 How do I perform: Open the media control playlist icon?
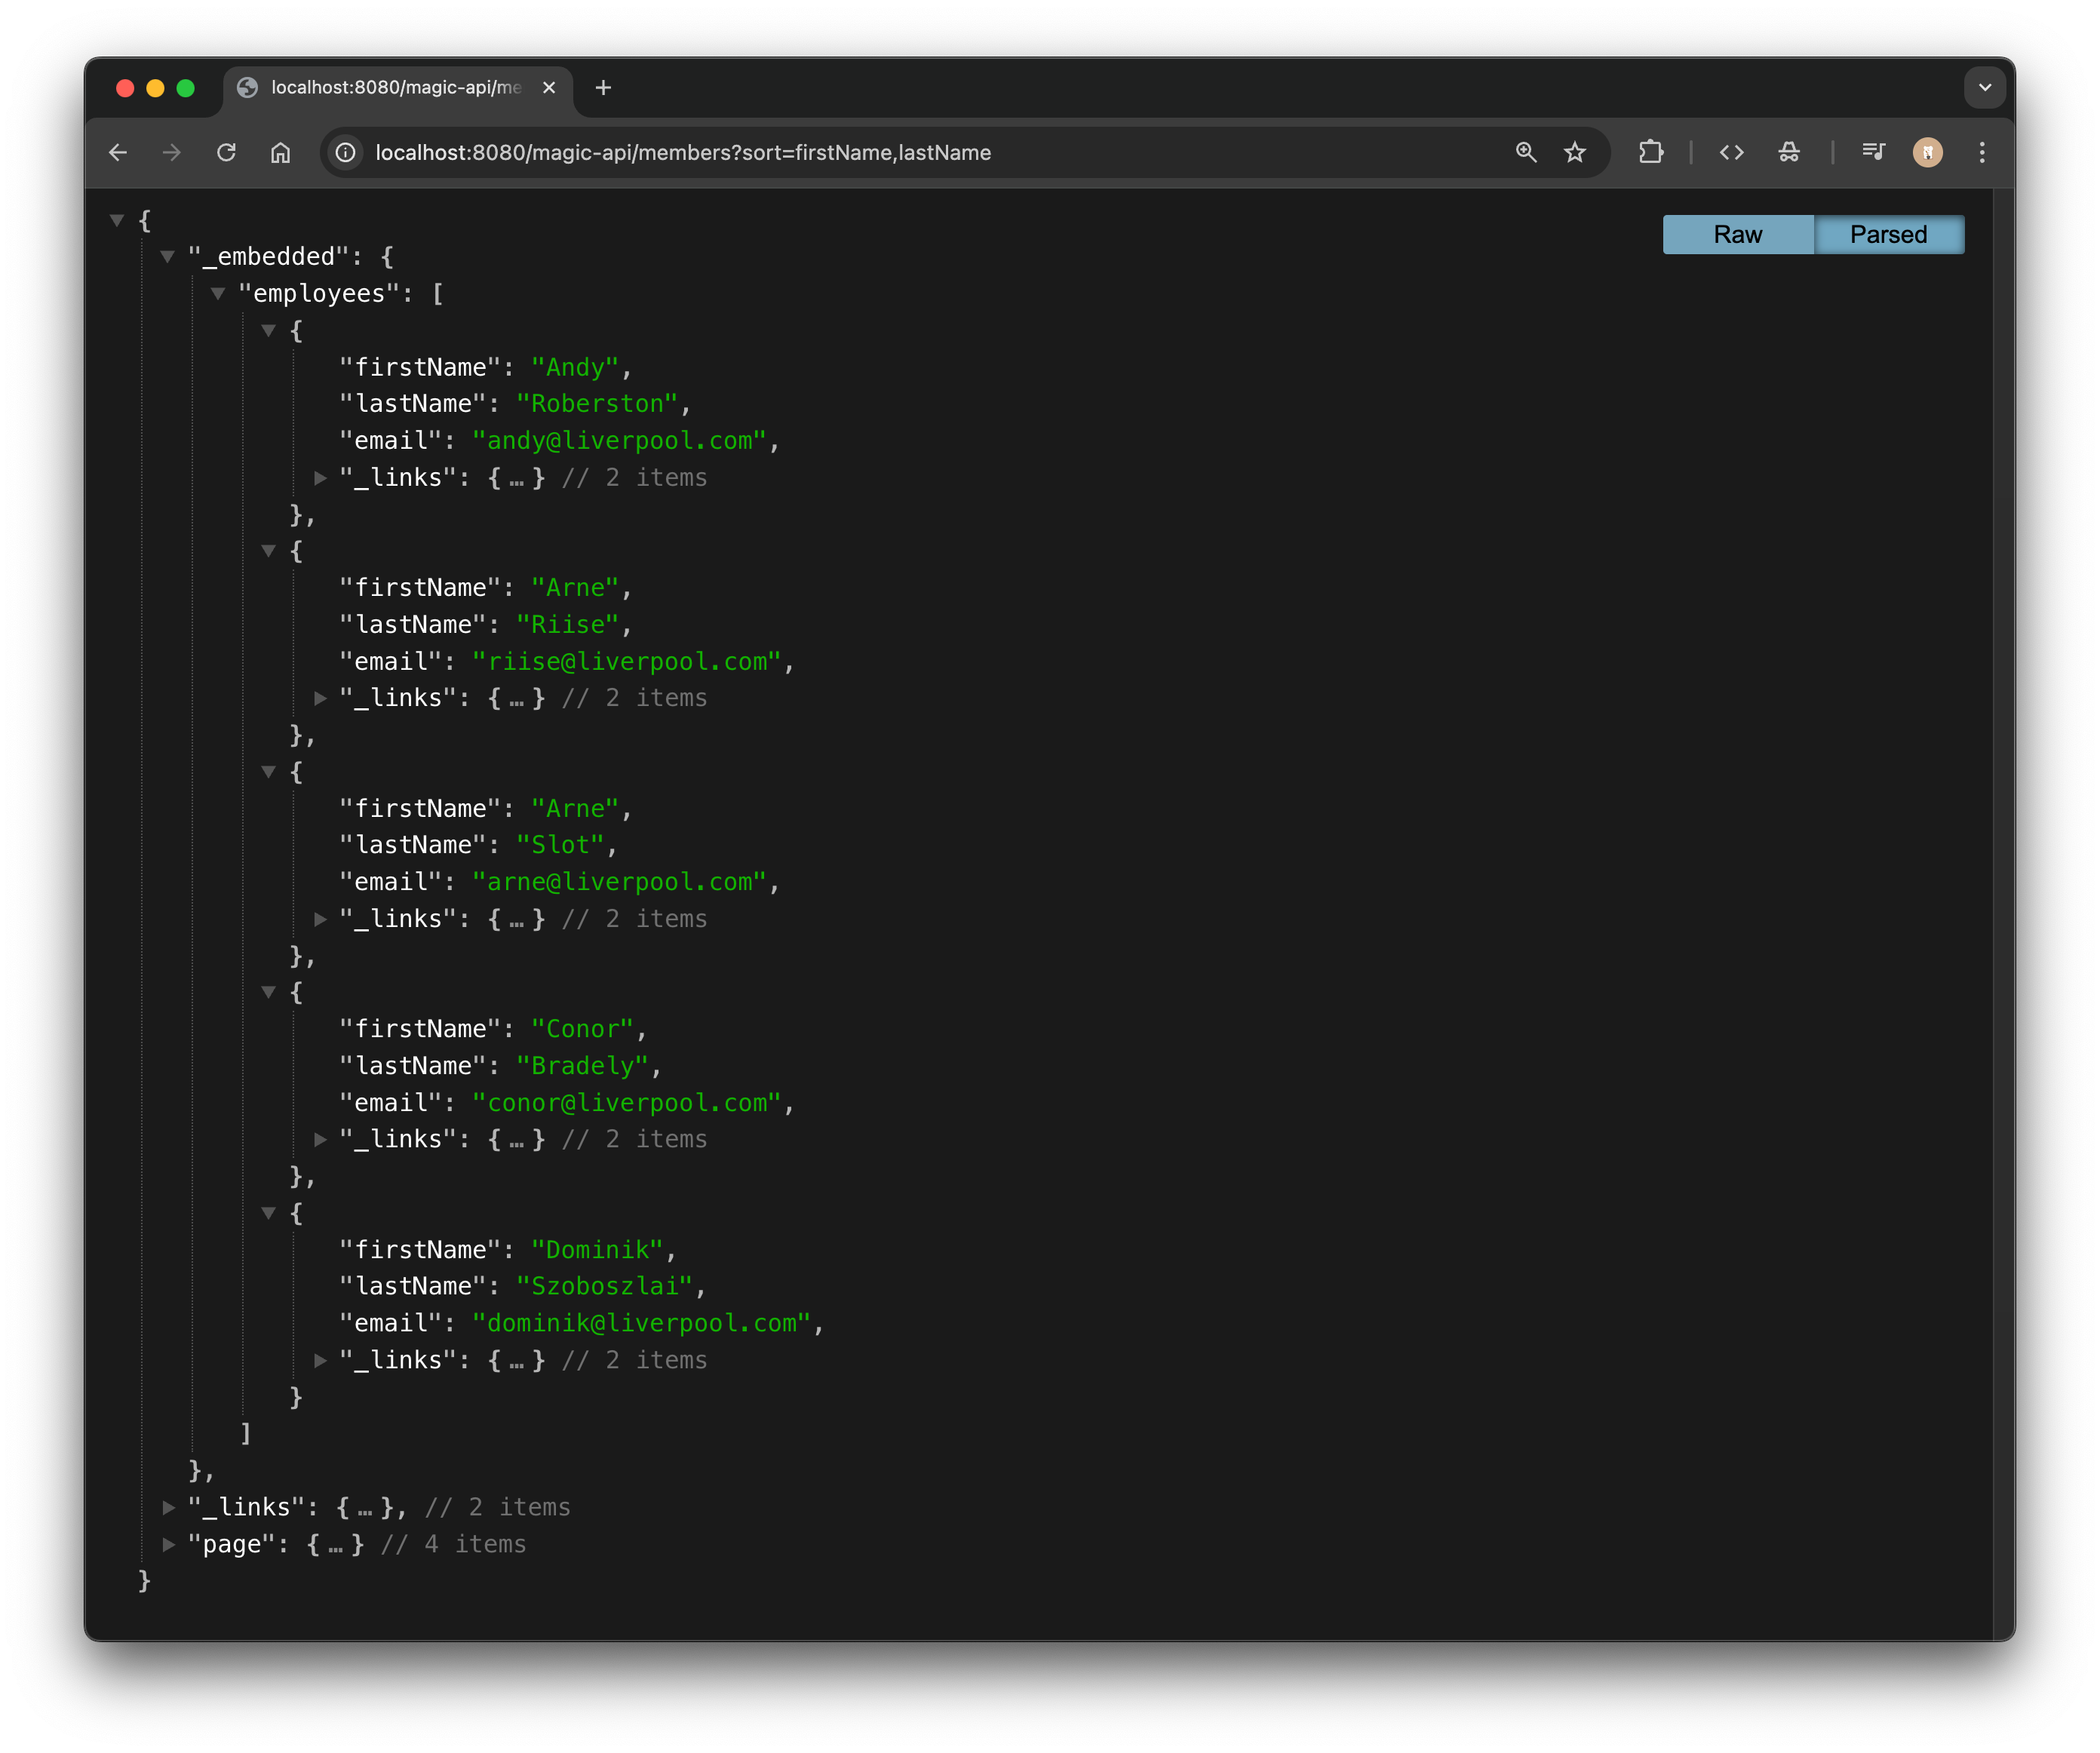tap(1873, 152)
